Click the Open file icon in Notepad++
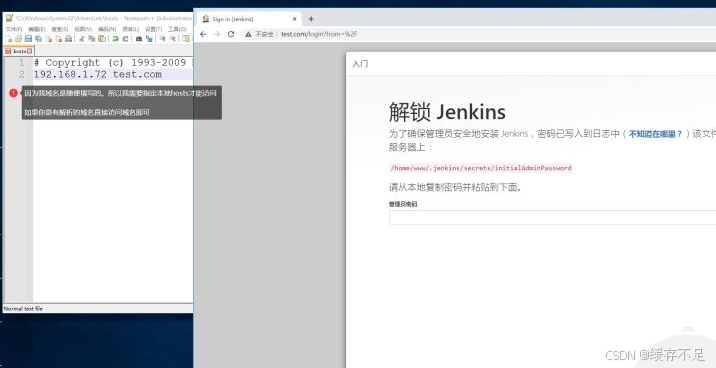The width and height of the screenshot is (716, 368). [18, 39]
